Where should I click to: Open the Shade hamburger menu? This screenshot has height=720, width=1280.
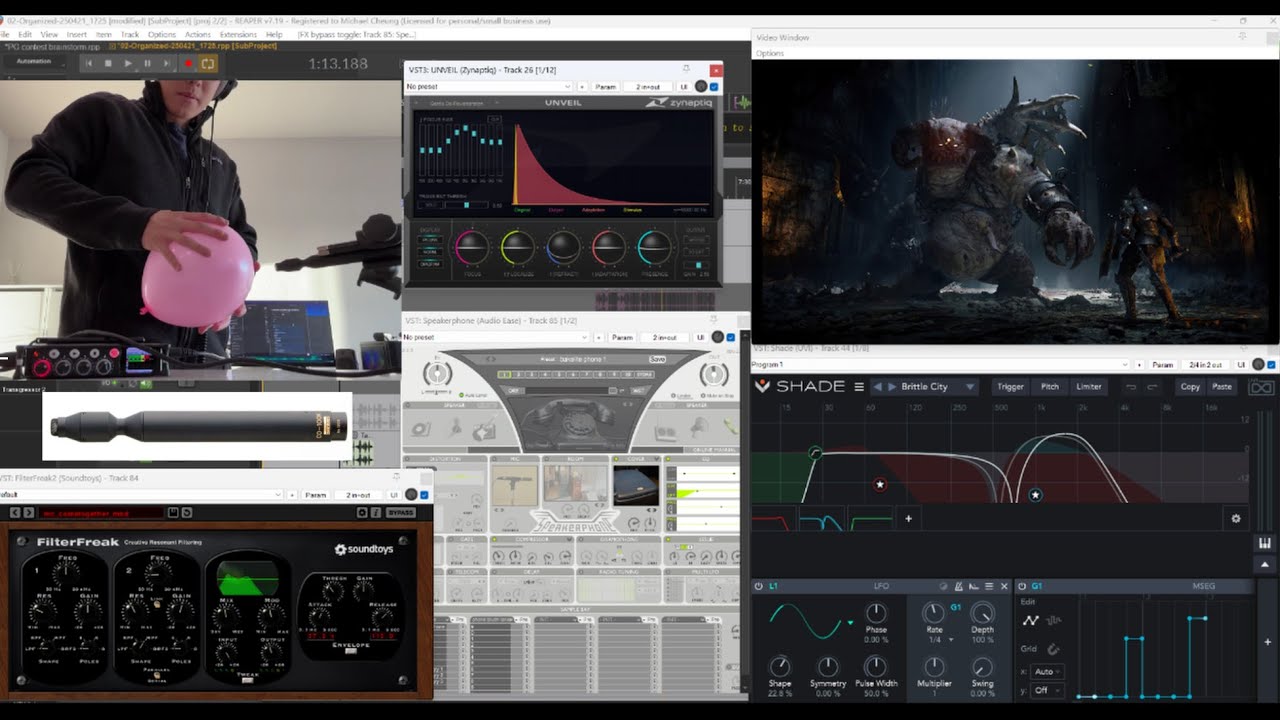click(x=859, y=386)
